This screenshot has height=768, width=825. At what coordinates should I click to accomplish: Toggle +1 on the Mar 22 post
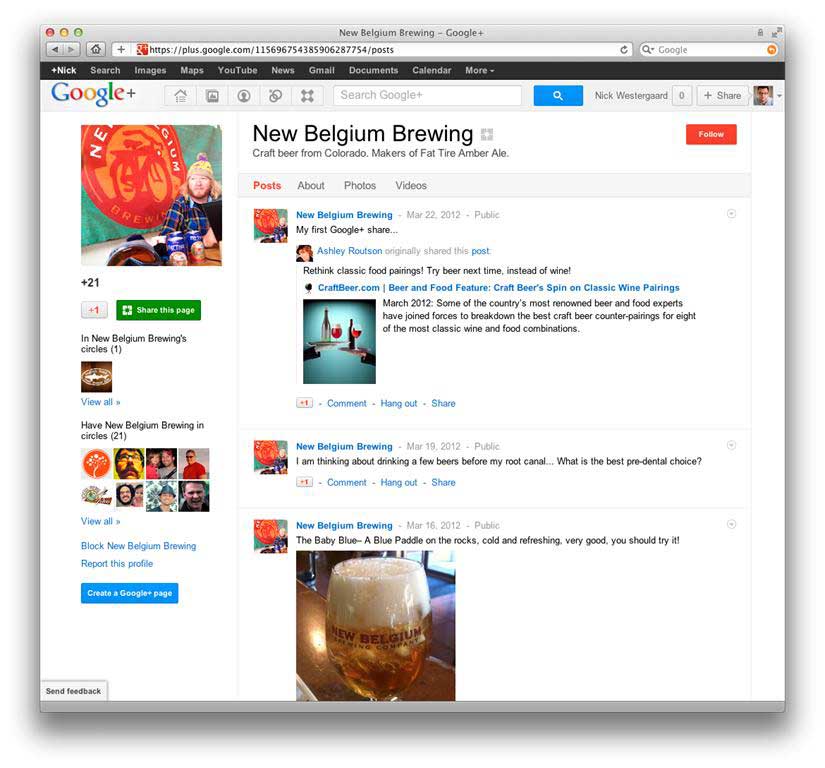click(304, 403)
